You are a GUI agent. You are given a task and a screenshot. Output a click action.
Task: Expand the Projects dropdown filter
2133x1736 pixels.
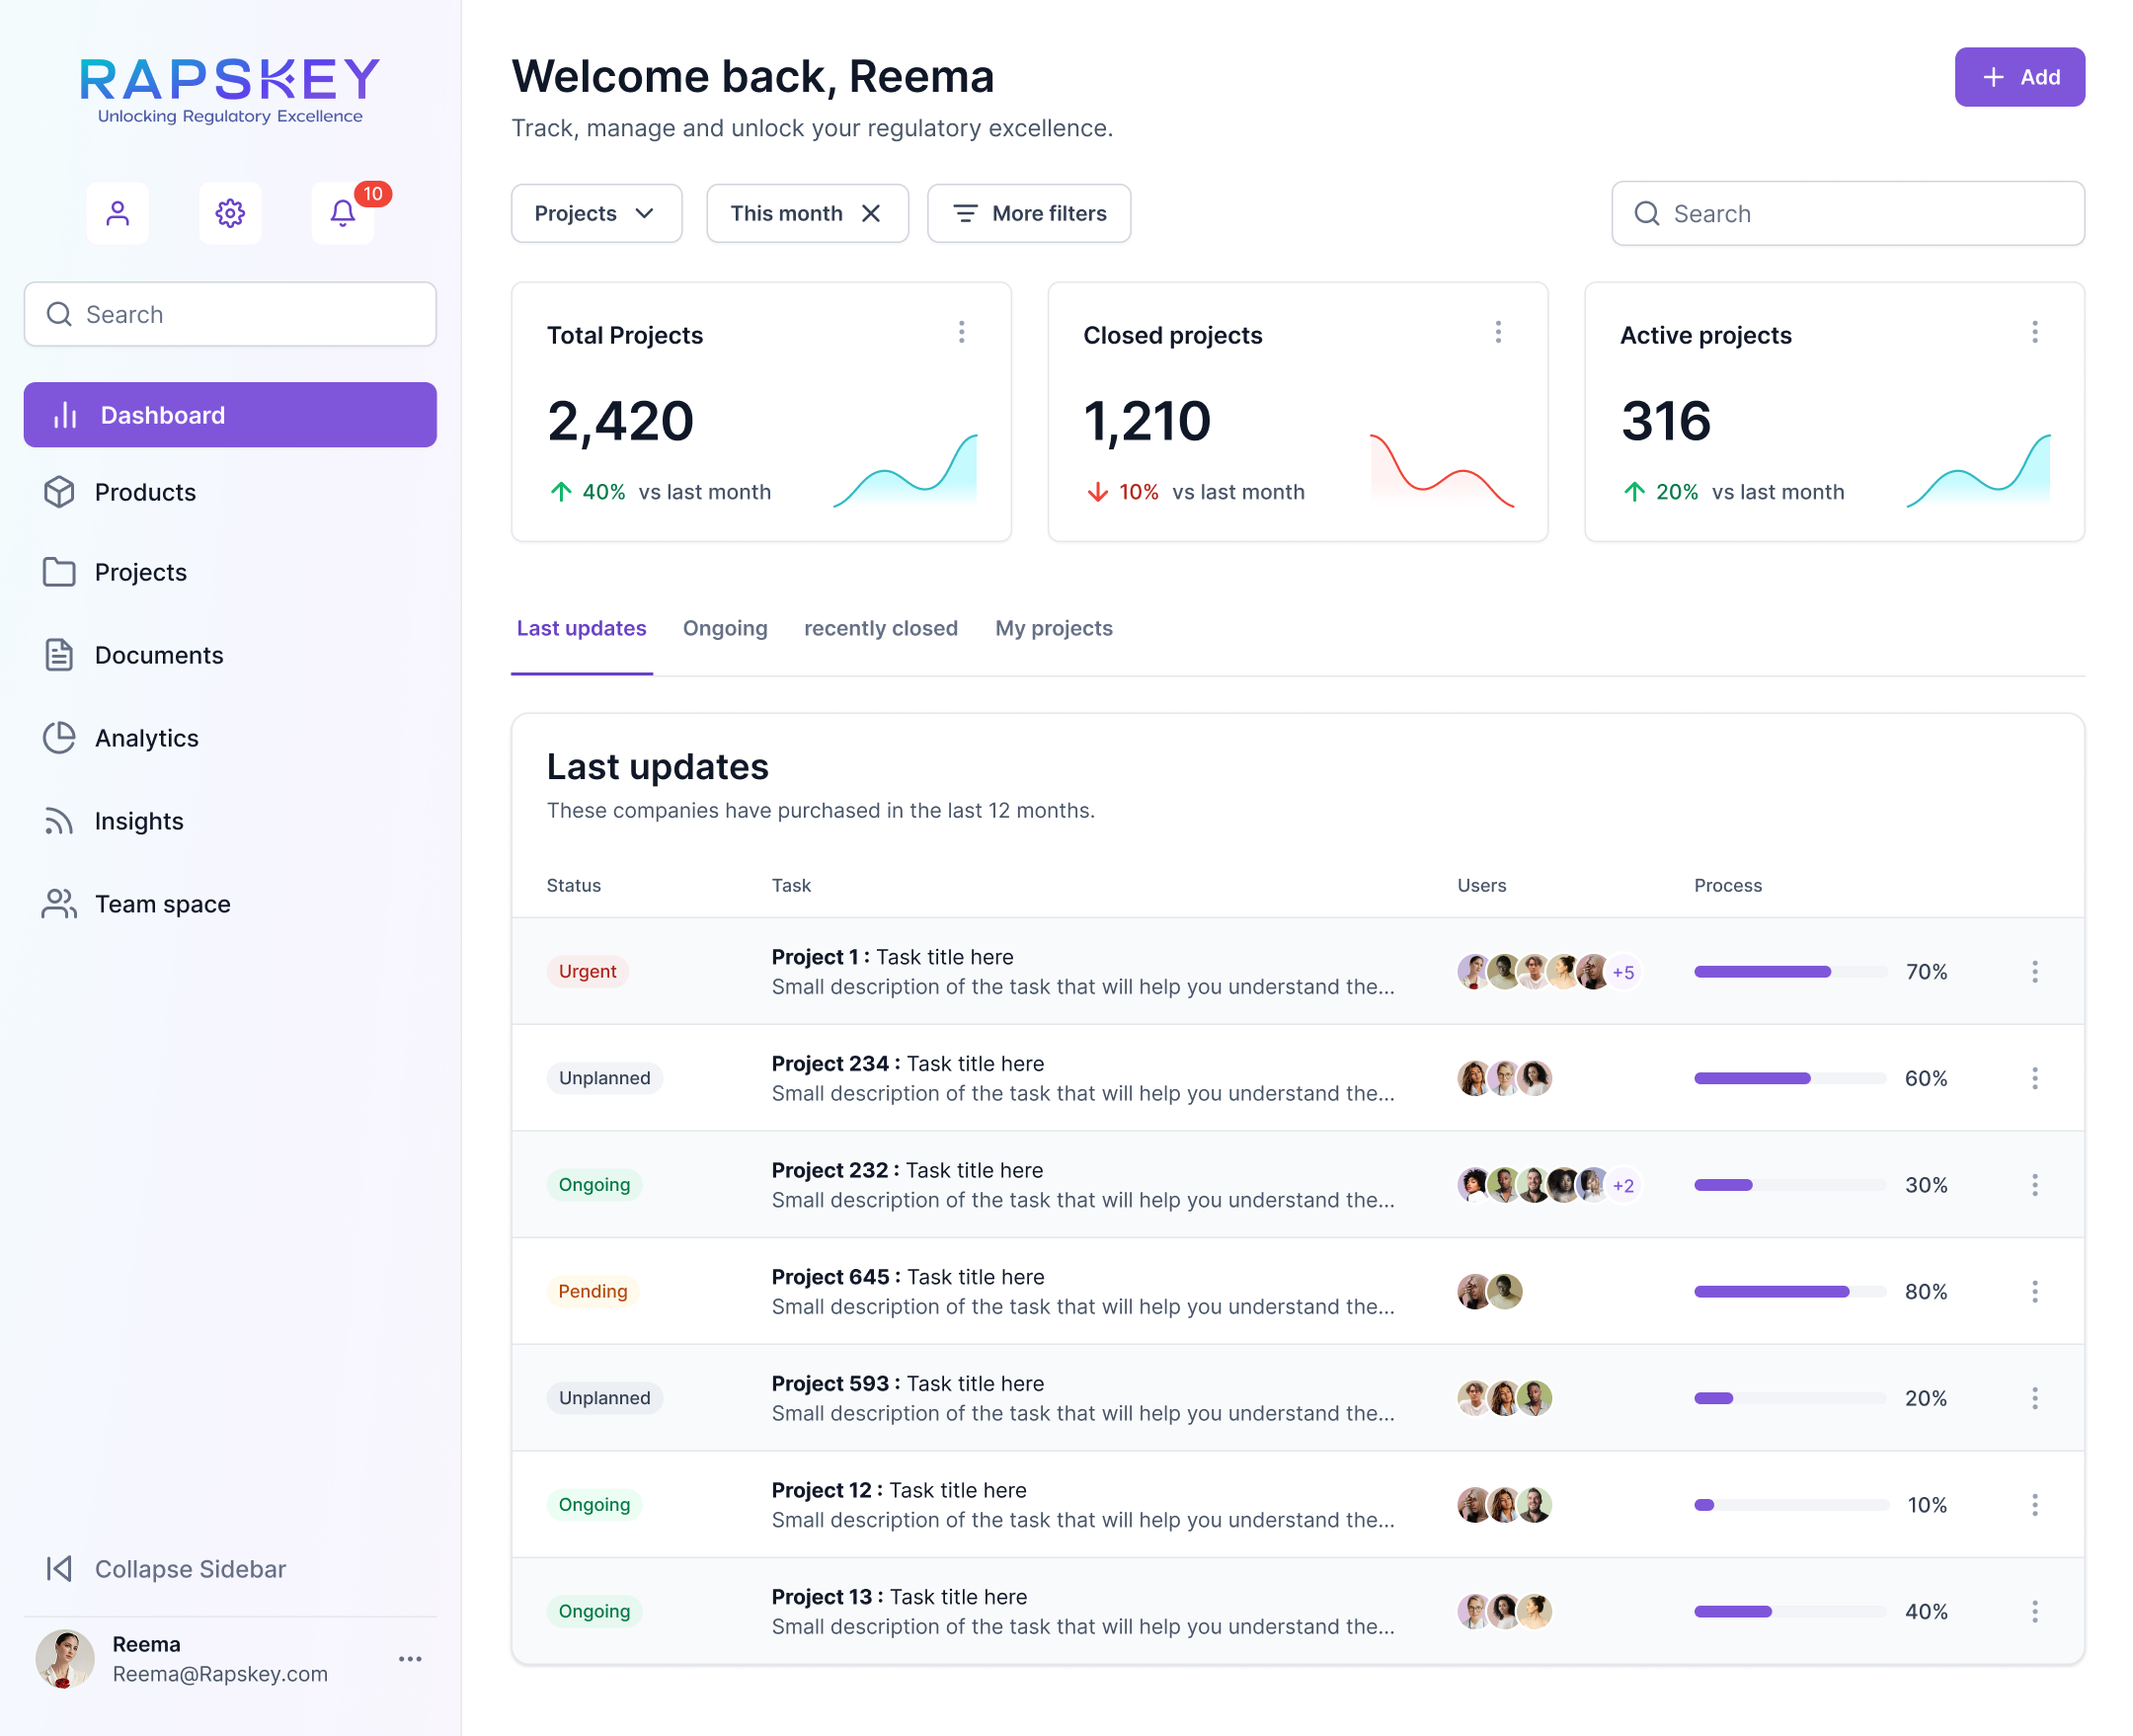pos(596,213)
